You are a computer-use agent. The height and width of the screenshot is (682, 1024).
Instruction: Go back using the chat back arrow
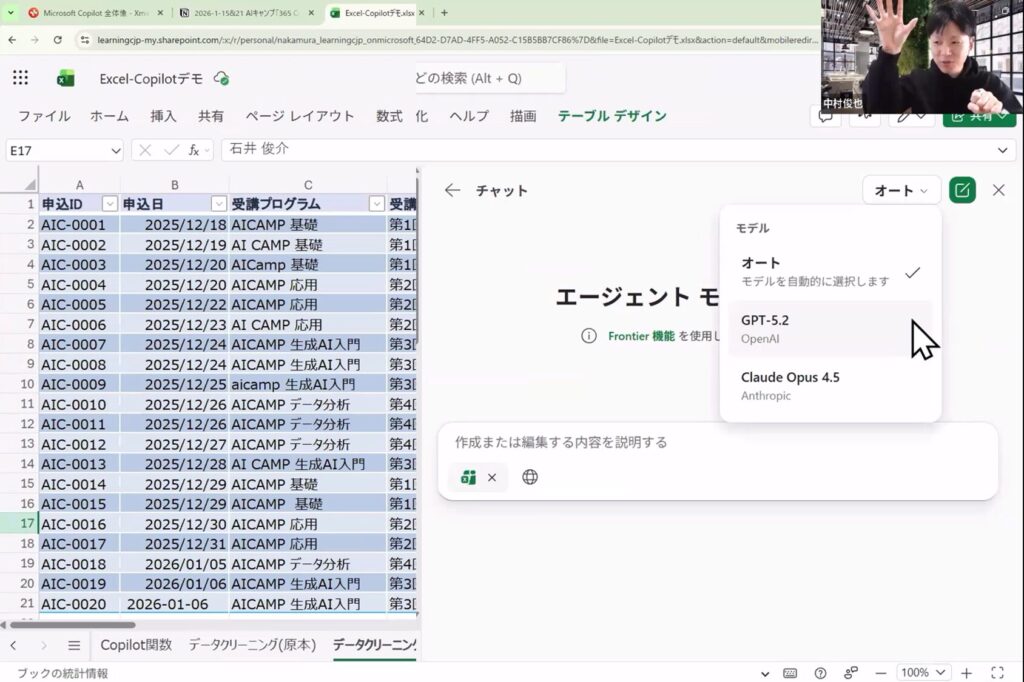click(452, 190)
